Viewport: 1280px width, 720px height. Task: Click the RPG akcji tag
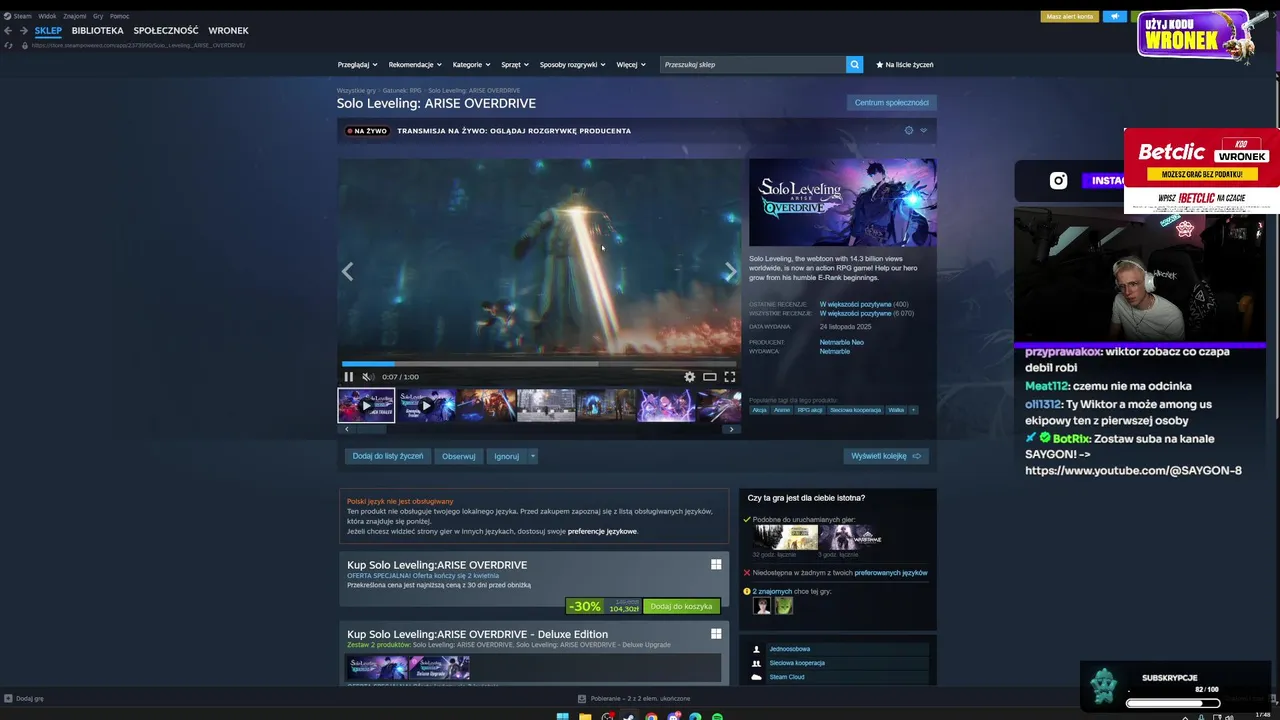810,410
